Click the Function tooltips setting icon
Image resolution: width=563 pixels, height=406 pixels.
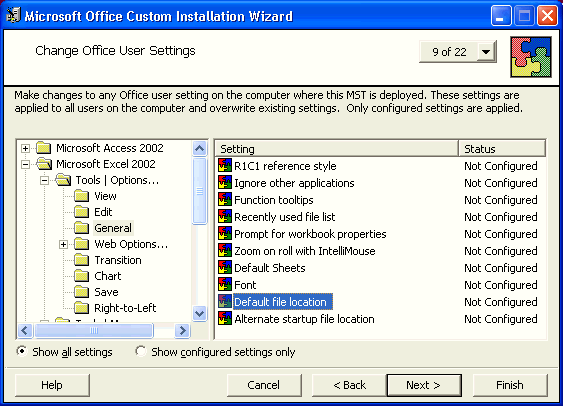[225, 200]
